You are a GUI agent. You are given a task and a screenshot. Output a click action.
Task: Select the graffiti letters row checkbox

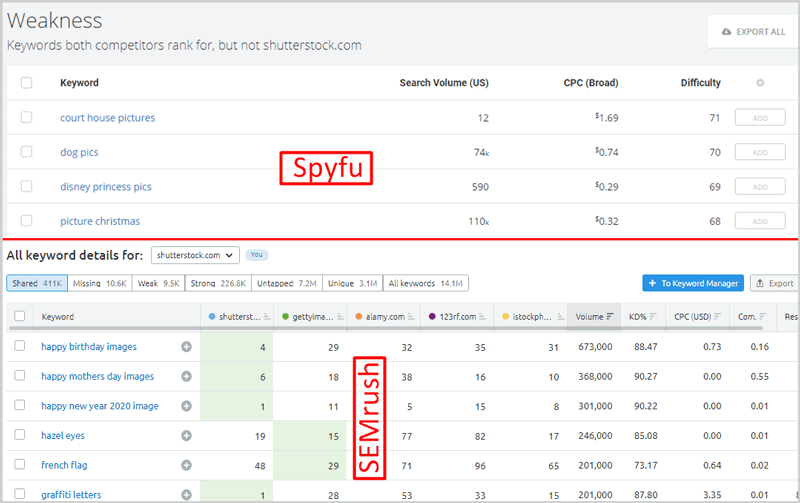[20, 493]
